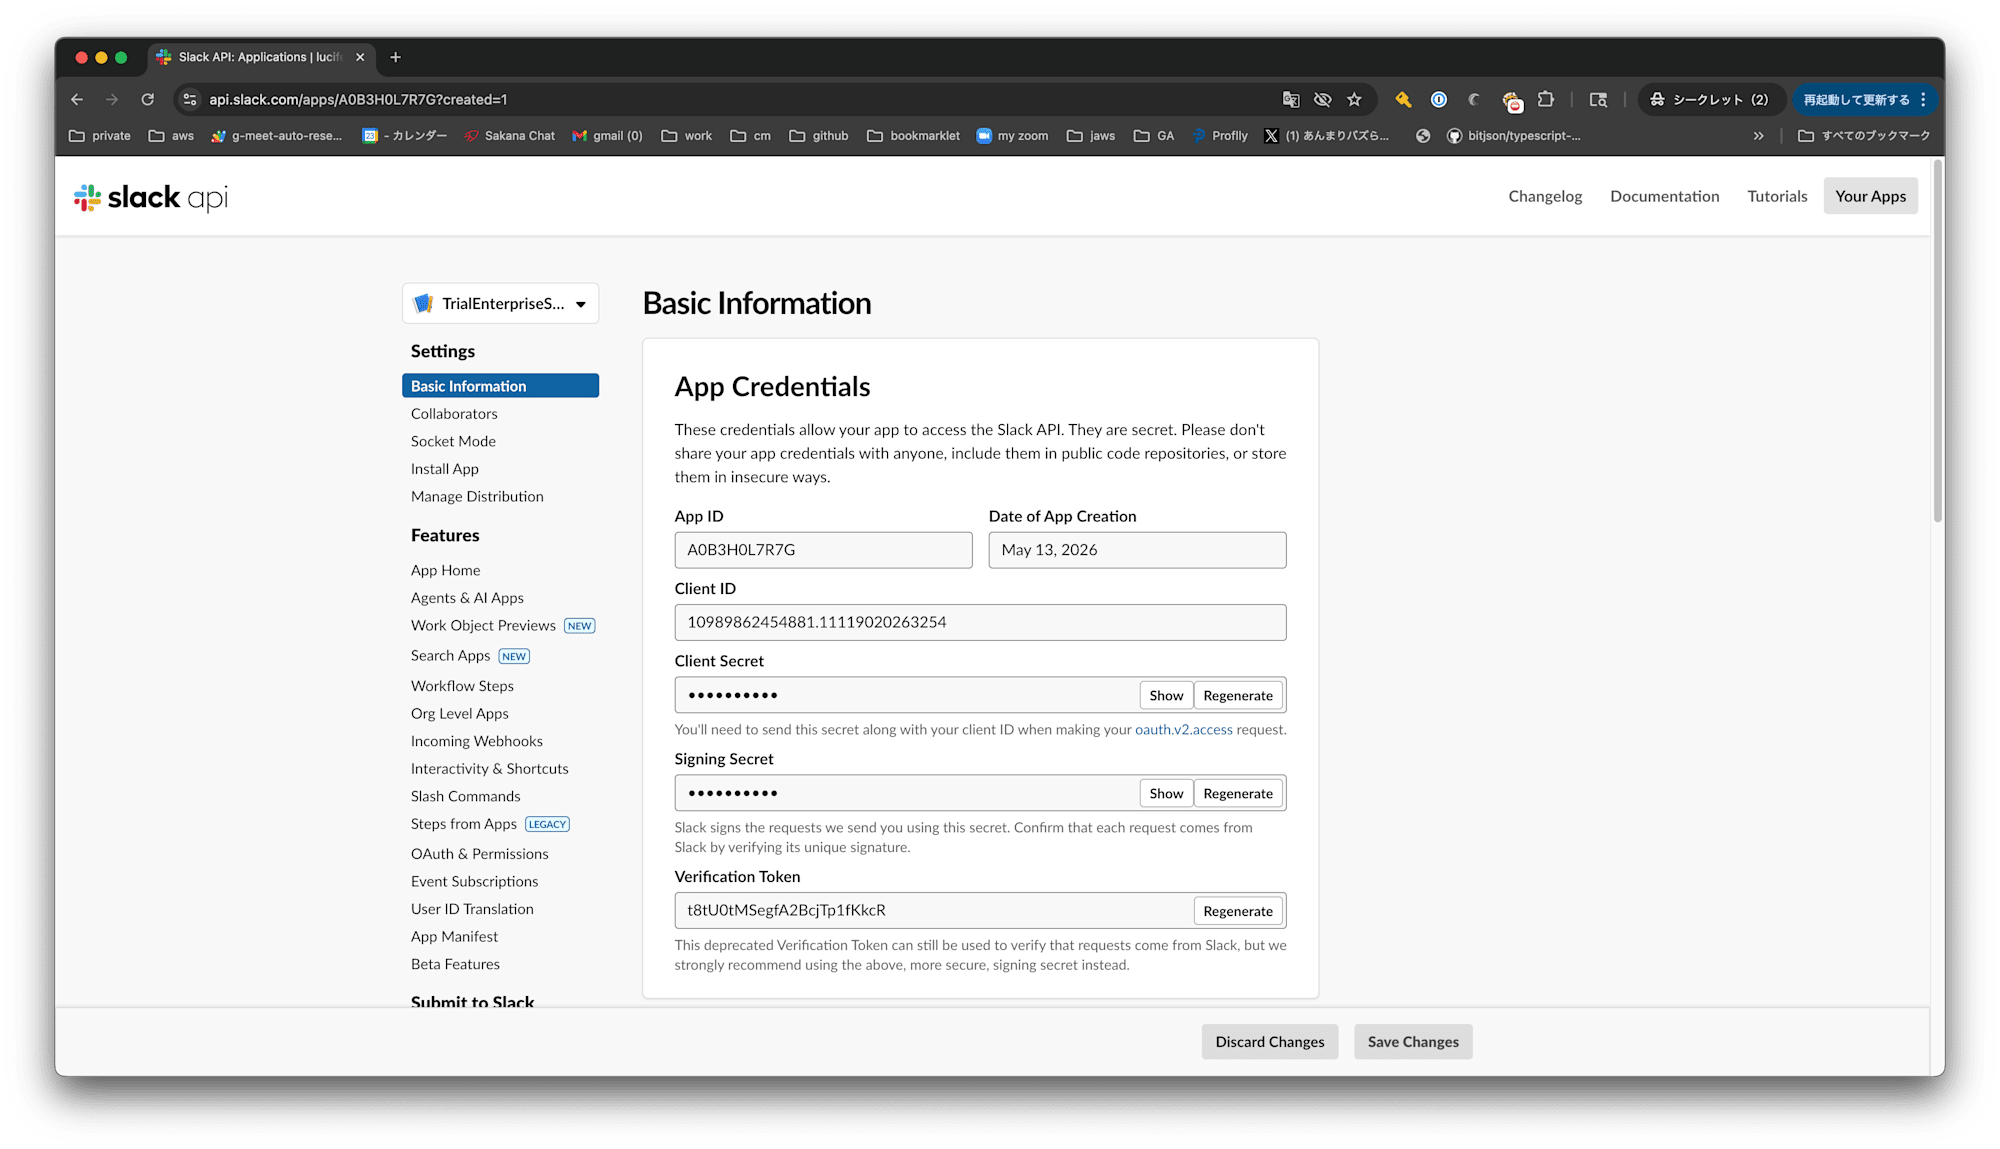Click the slack api logo
This screenshot has width=2000, height=1149.
(x=151, y=197)
